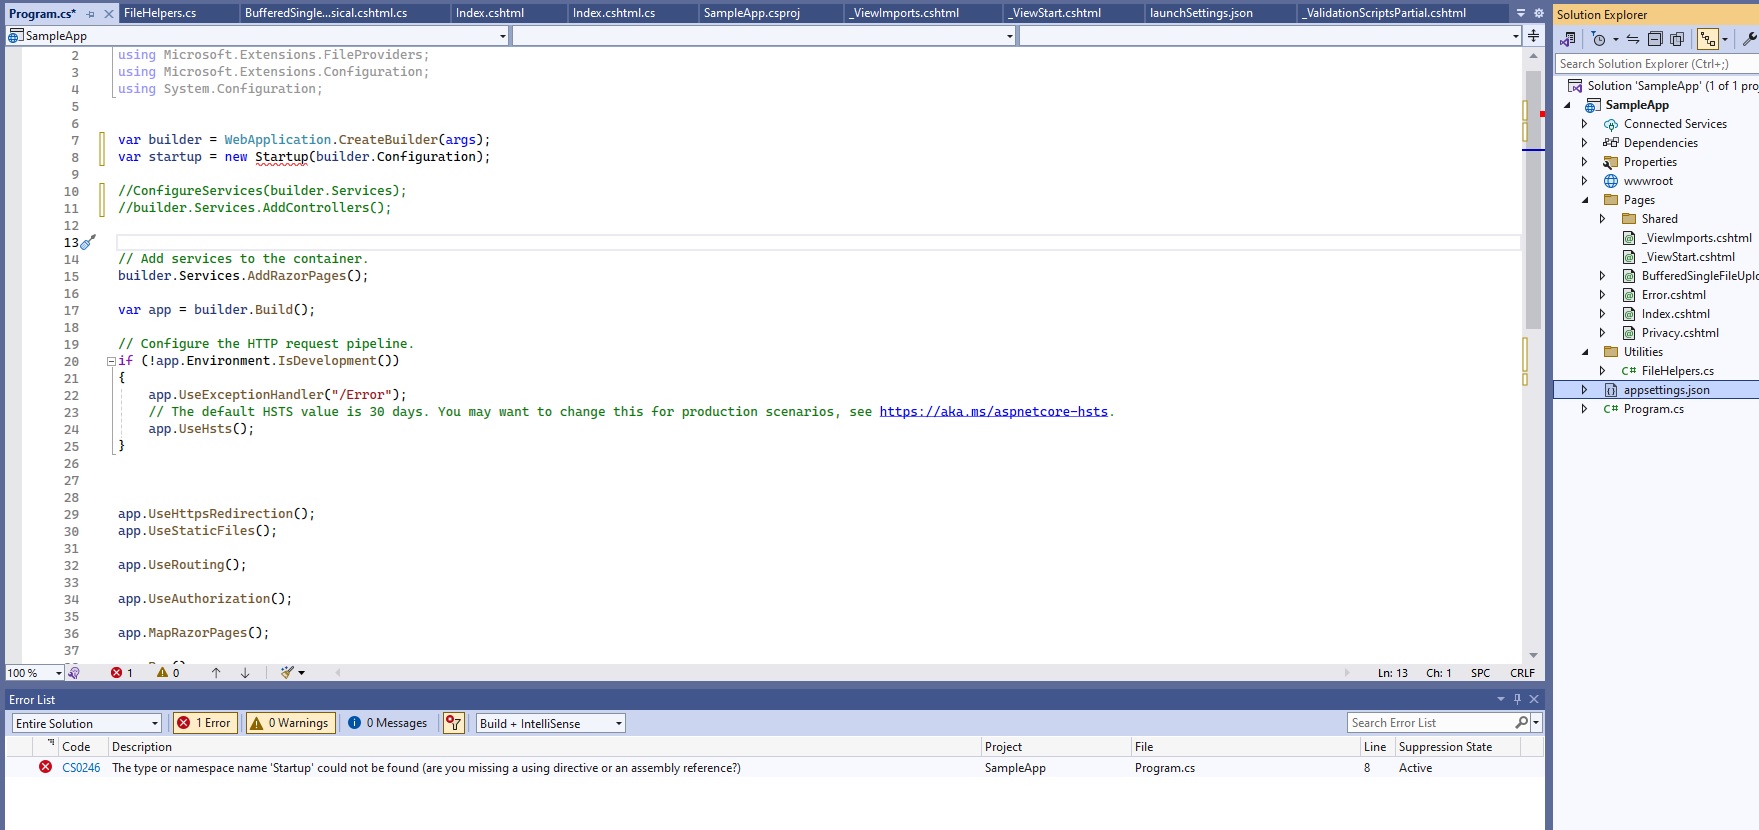Image resolution: width=1759 pixels, height=830 pixels.
Task: Toggle the 0 Warnings filter button
Action: (290, 723)
